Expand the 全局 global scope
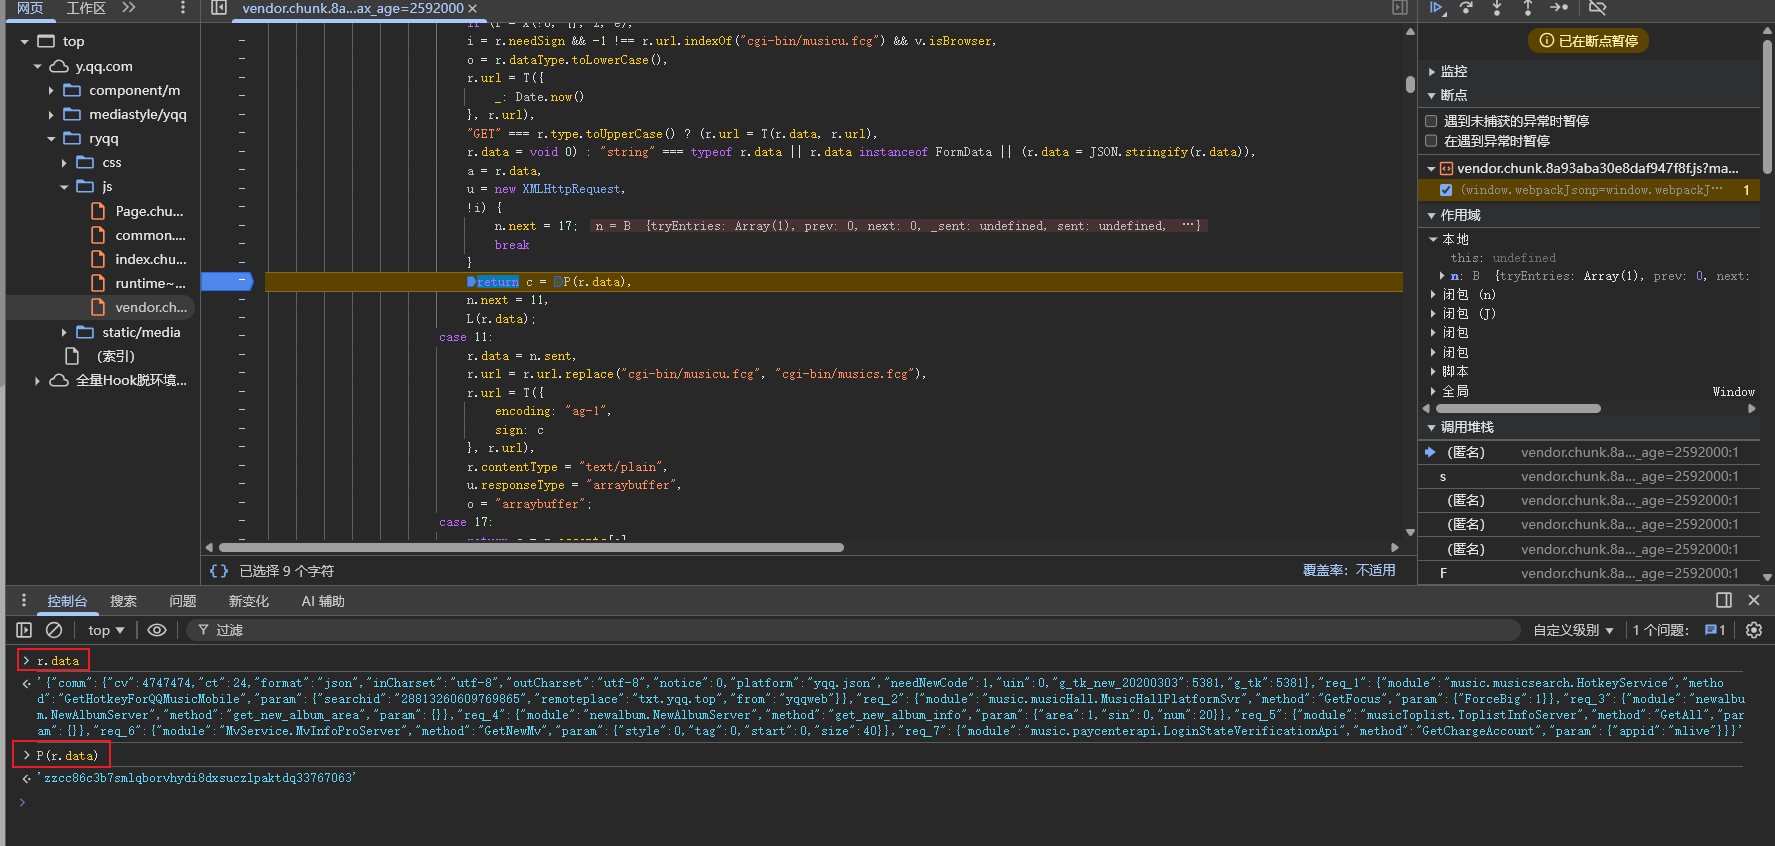This screenshot has width=1775, height=846. (x=1433, y=391)
